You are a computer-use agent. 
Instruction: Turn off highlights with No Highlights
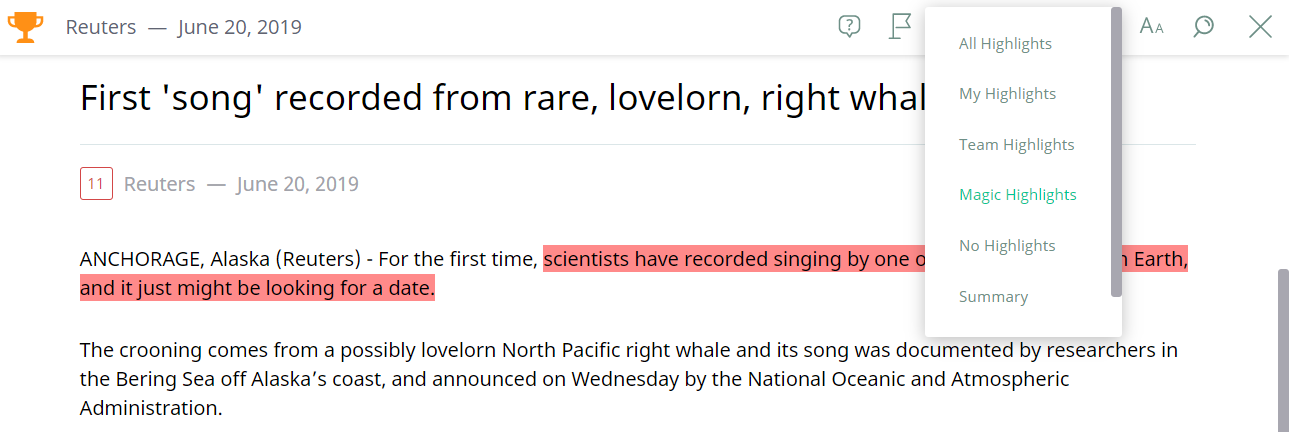click(1007, 246)
